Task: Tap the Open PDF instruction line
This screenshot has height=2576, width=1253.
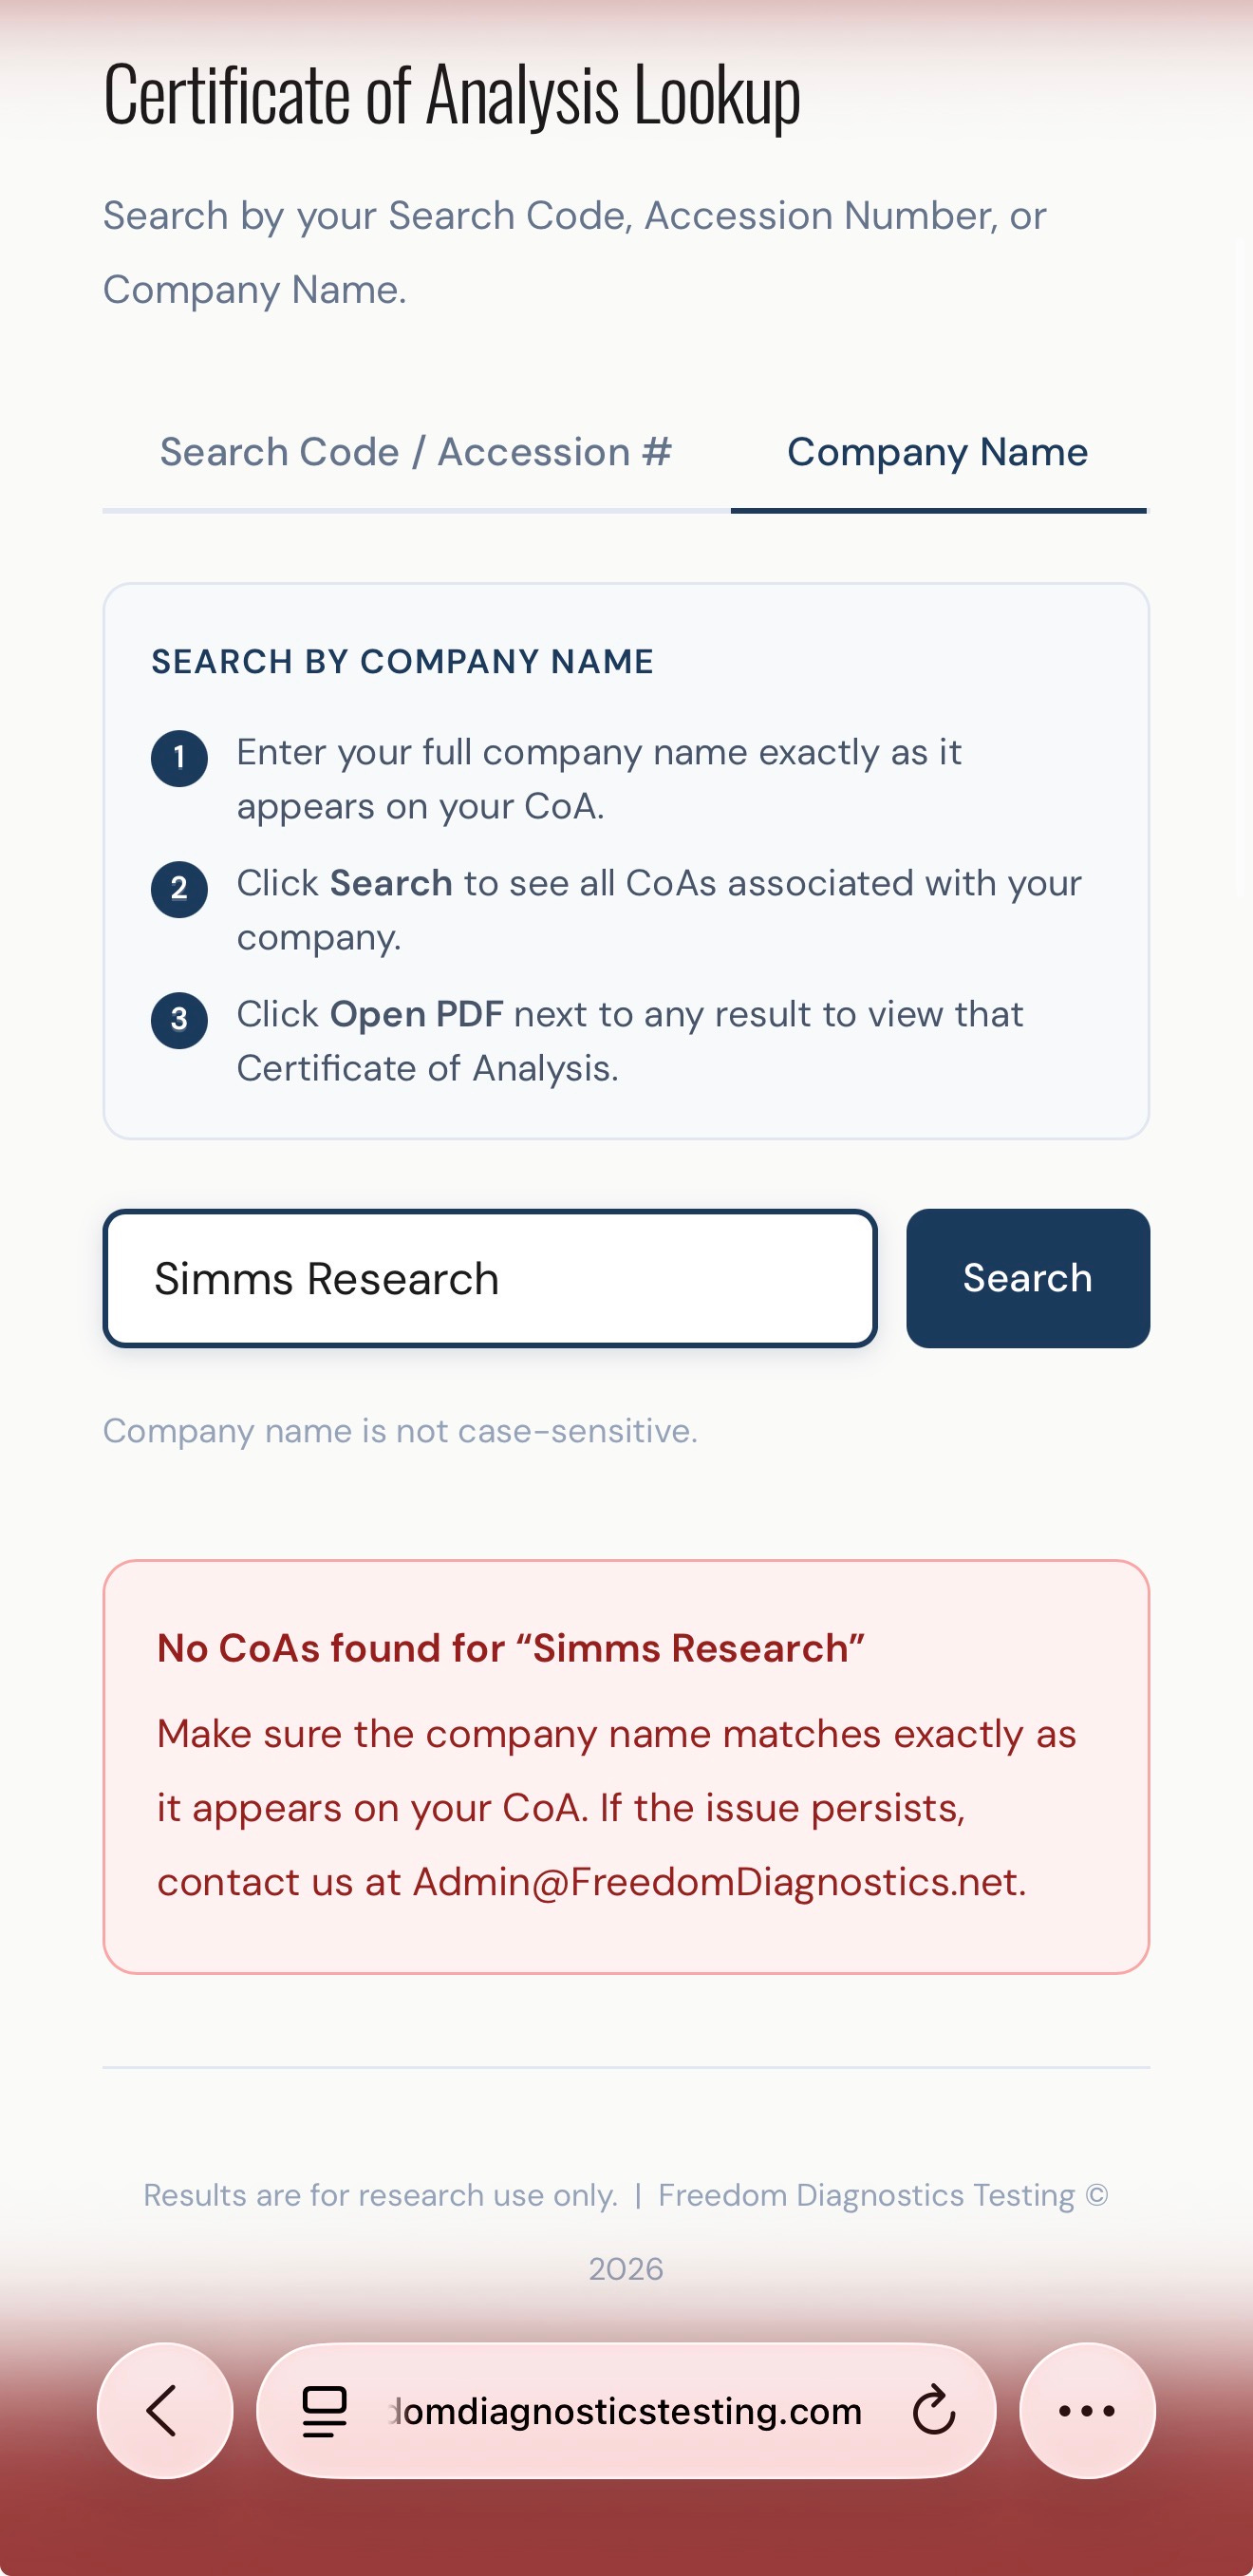Action: pos(630,1041)
